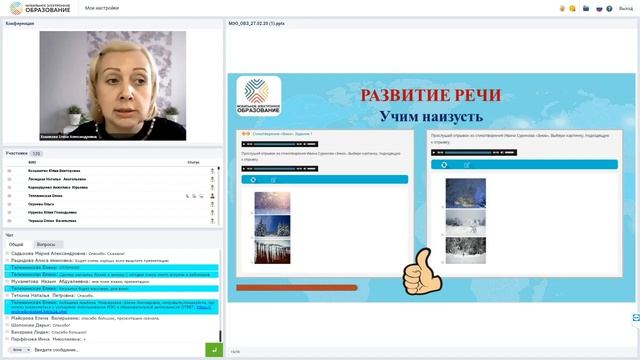Tick checkbox of Майорова Елена chat message
The image size is (640, 360).
[7, 318]
